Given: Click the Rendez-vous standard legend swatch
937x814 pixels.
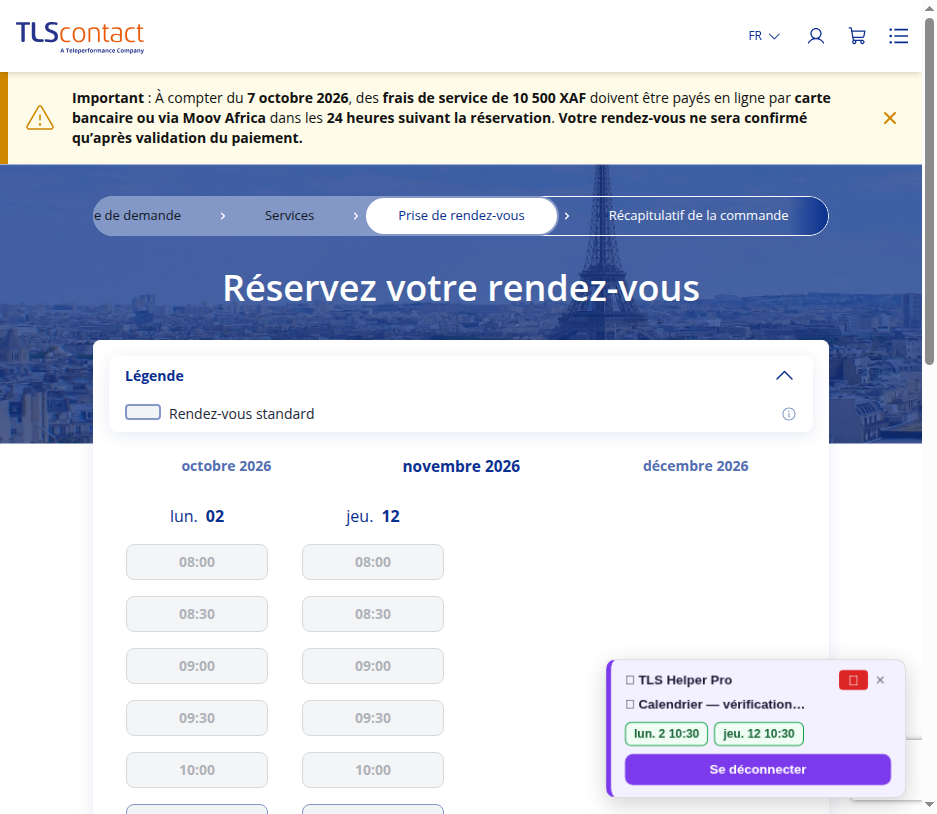Looking at the screenshot, I should tap(143, 412).
